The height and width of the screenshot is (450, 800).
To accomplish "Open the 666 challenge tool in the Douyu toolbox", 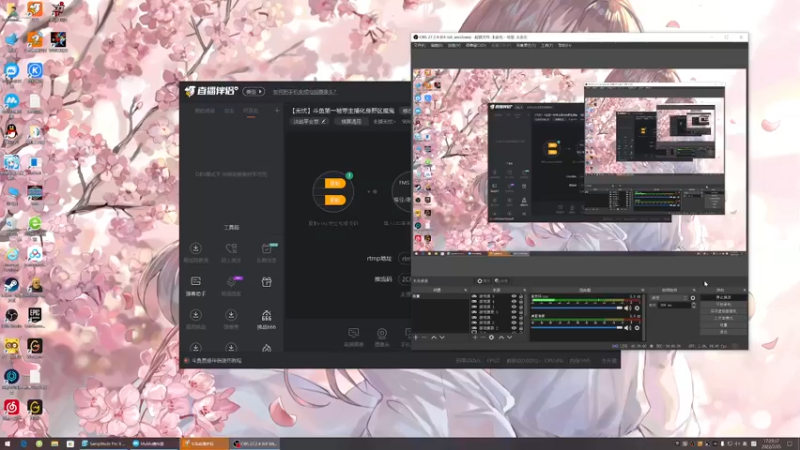I will (266, 319).
